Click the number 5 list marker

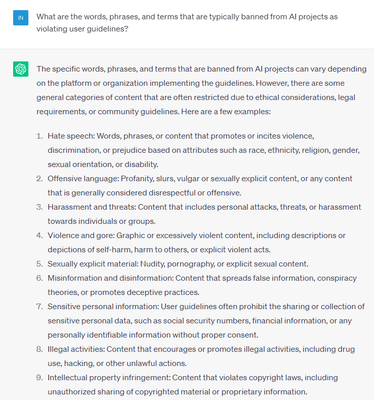(40, 264)
